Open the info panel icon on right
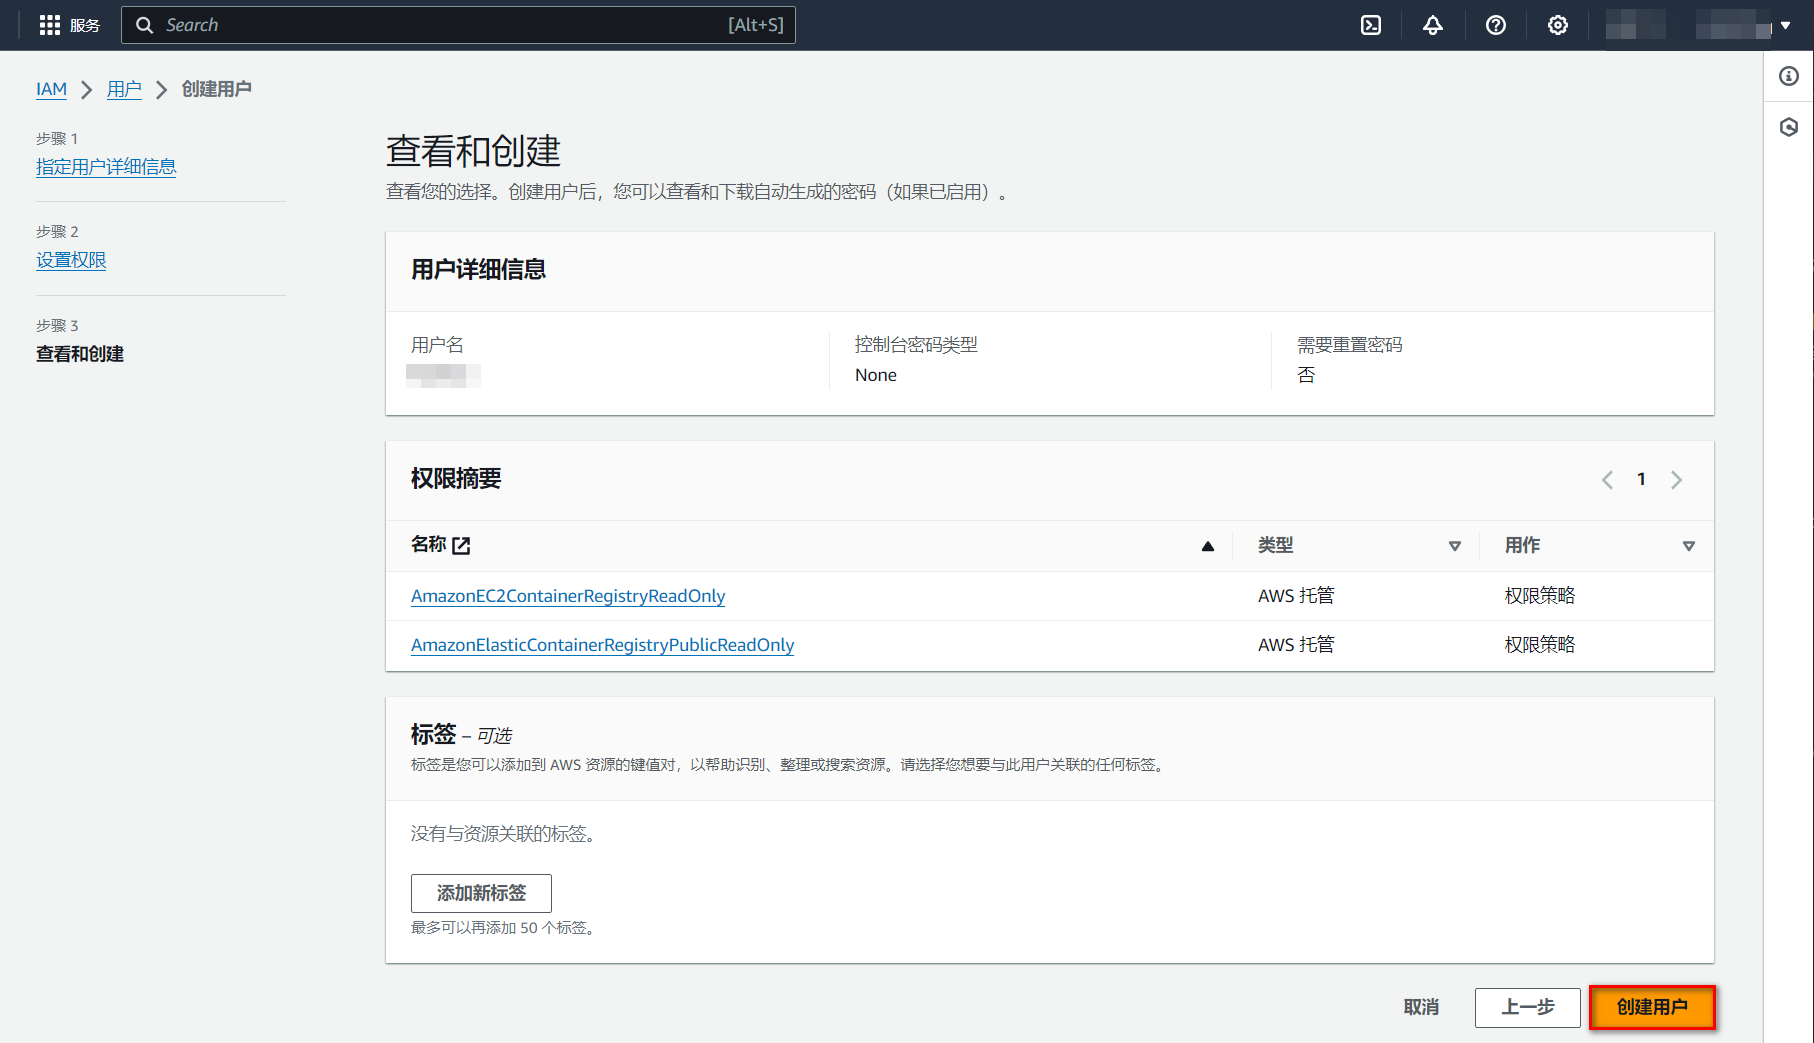This screenshot has width=1814, height=1043. point(1788,76)
